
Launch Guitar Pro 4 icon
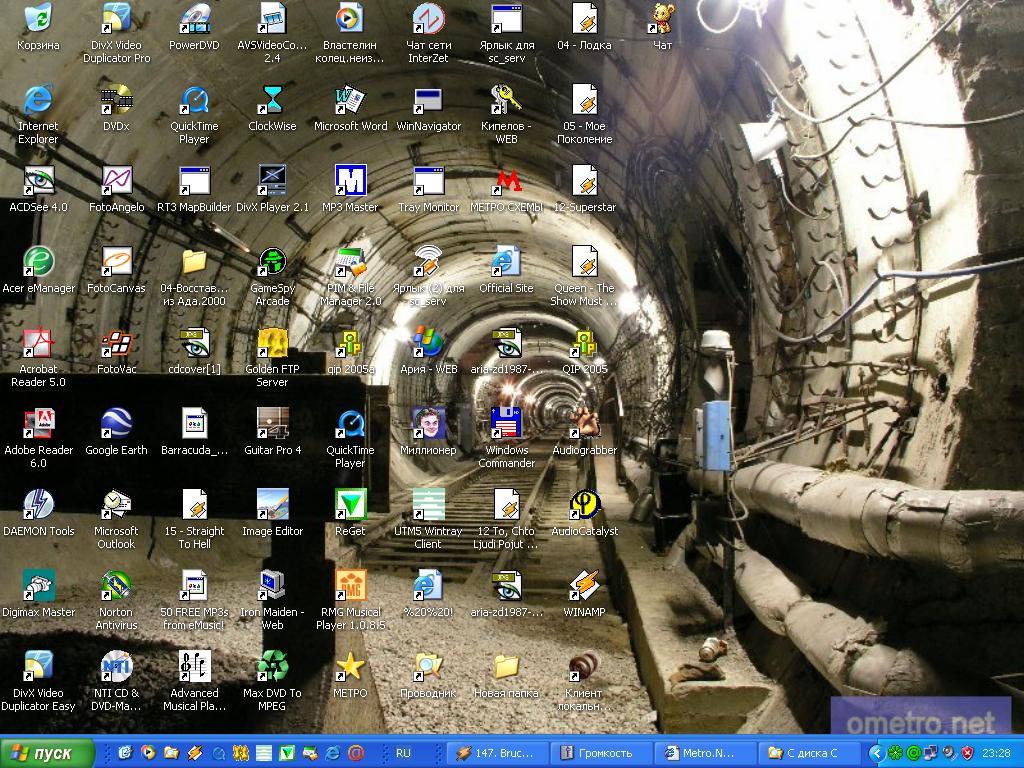click(272, 424)
